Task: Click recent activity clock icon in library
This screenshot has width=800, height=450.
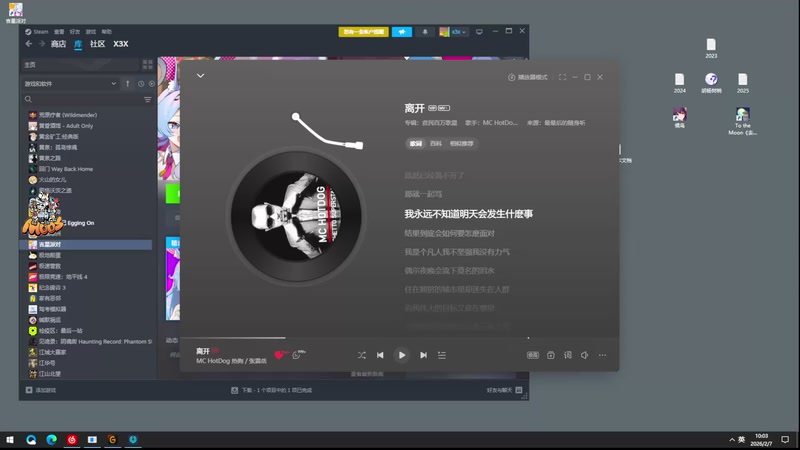Action: click(141, 84)
